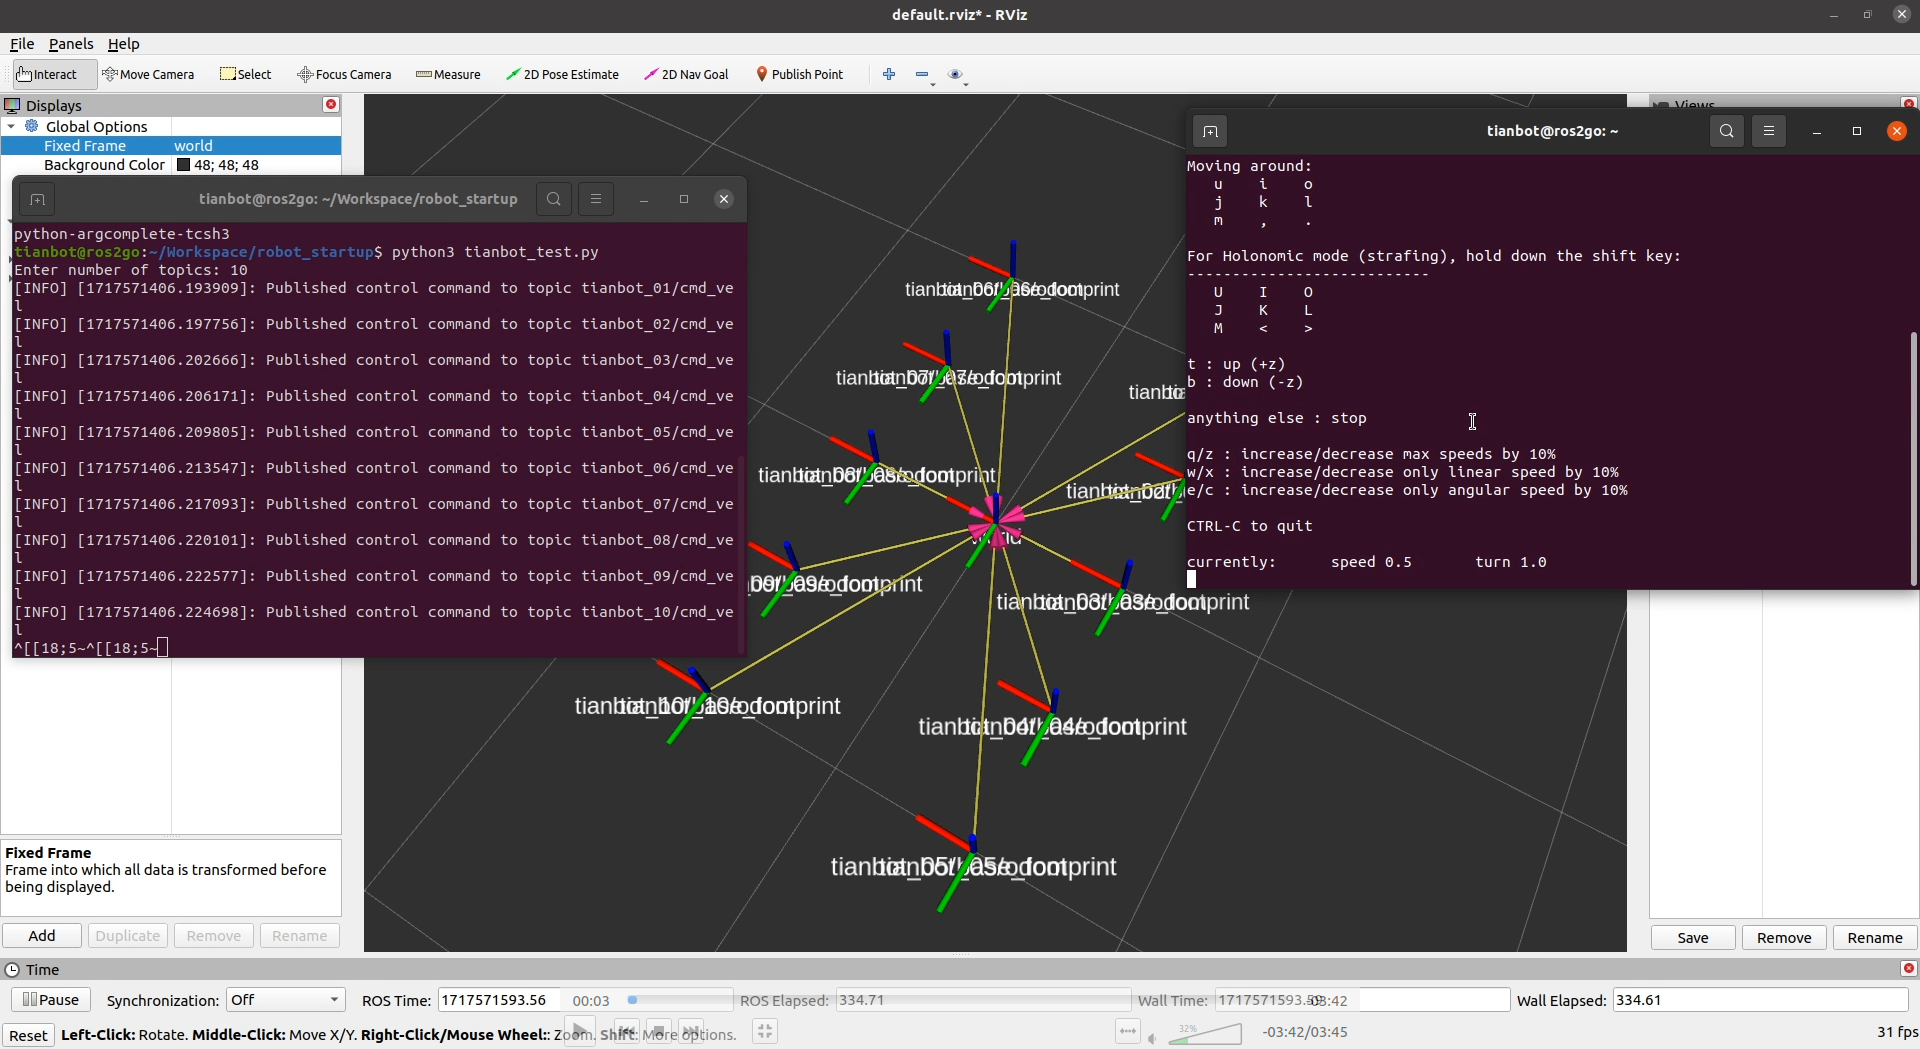The height and width of the screenshot is (1049, 1920).
Task: Click the overlay stop button
Action: (x=658, y=1031)
